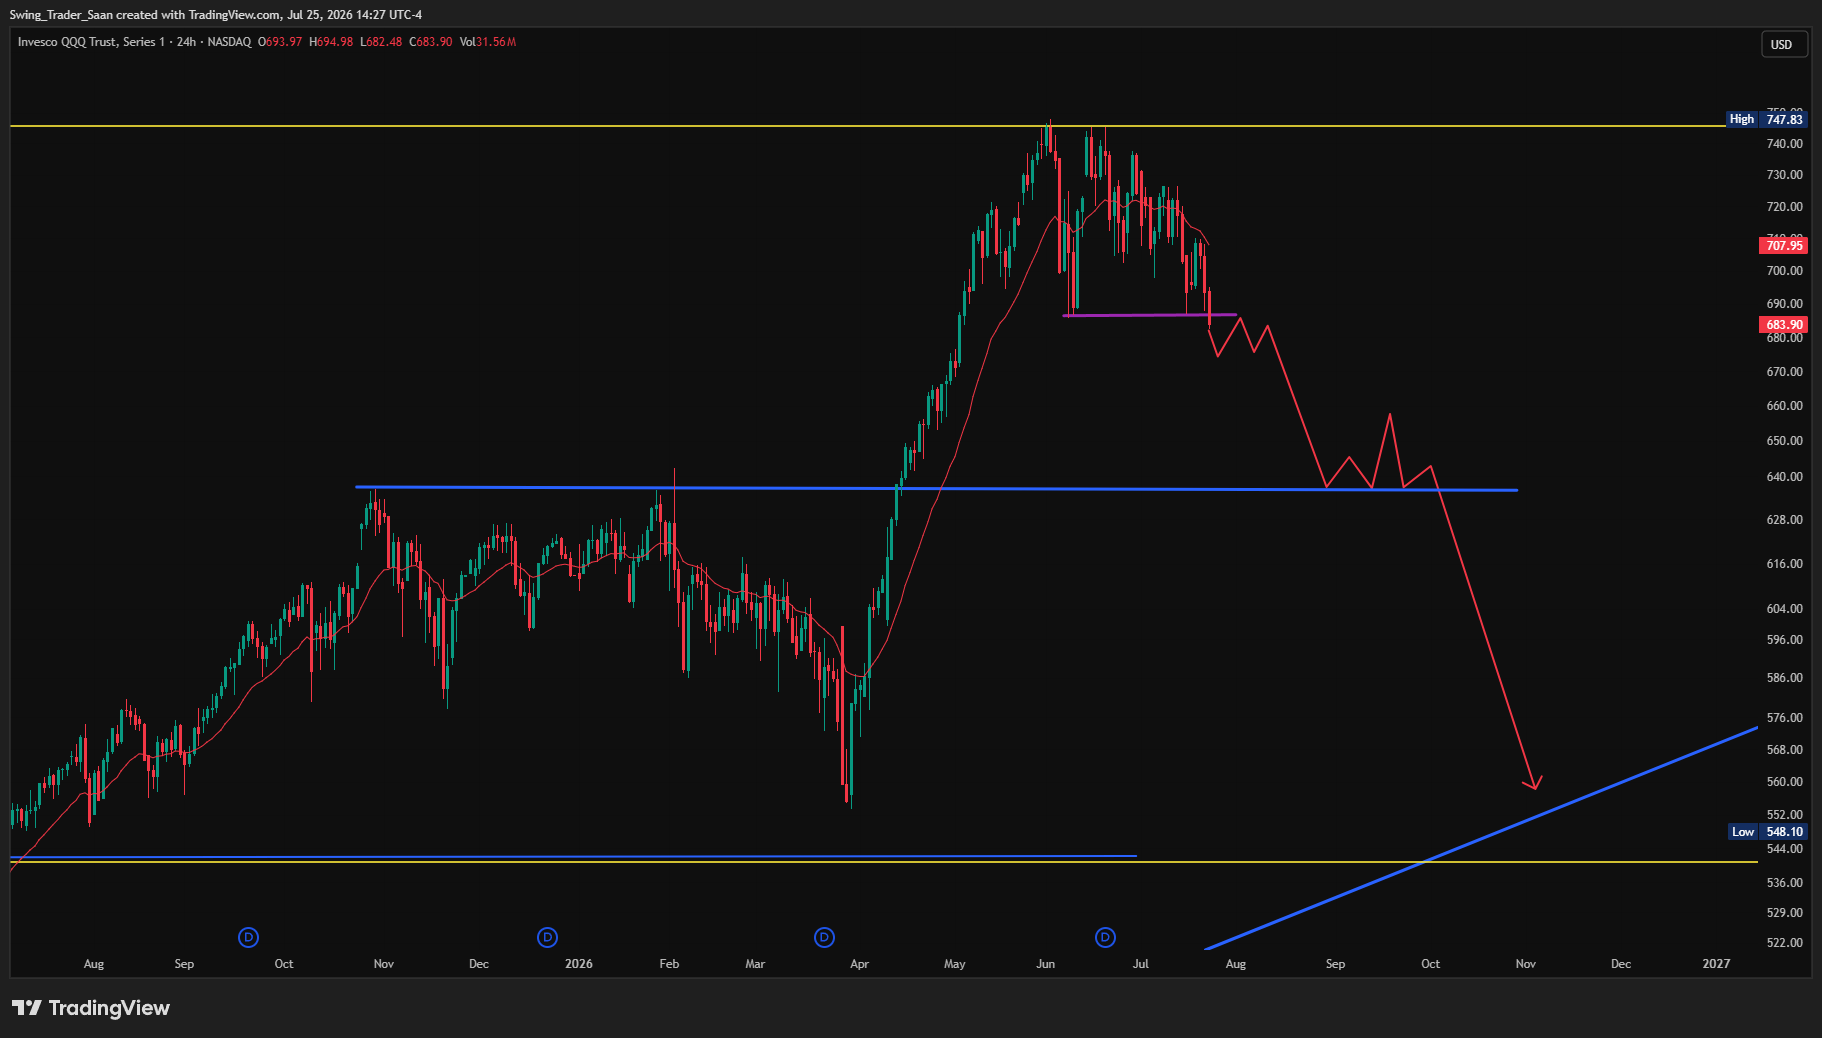The height and width of the screenshot is (1038, 1822).
Task: Click the 700.00 price scale label
Action: pos(1784,271)
